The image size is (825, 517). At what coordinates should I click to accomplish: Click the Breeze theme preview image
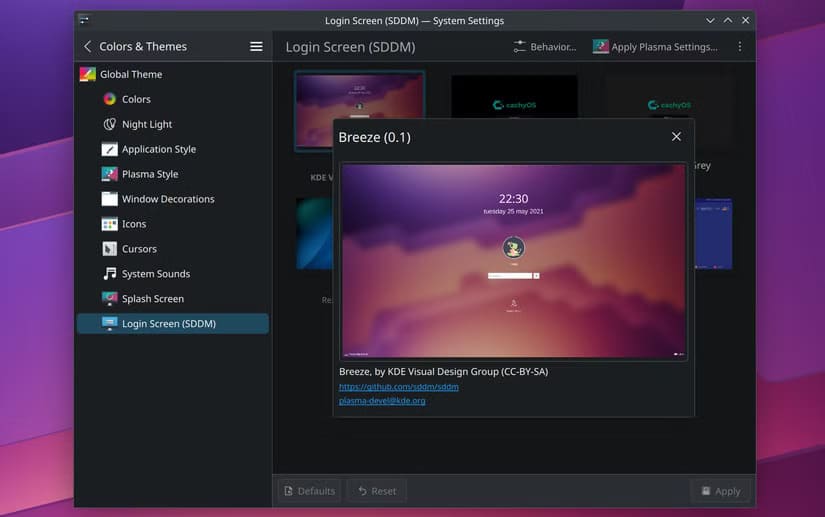pyautogui.click(x=513, y=260)
